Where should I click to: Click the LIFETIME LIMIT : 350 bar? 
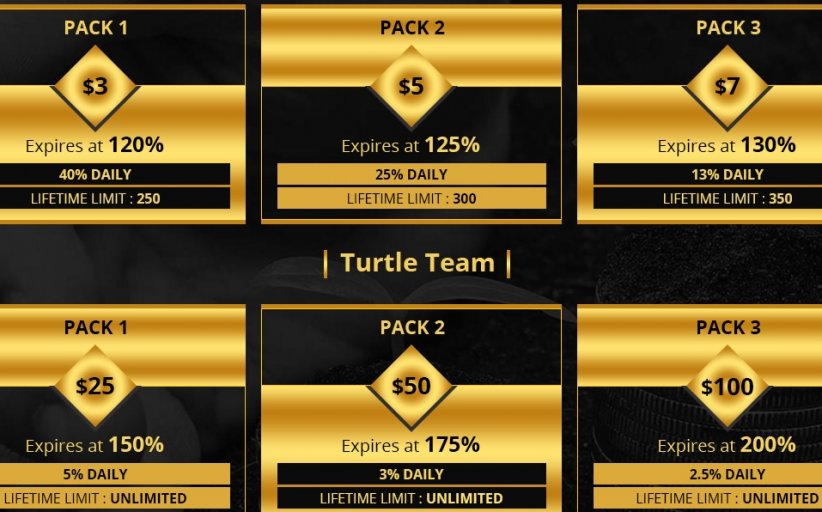727,198
